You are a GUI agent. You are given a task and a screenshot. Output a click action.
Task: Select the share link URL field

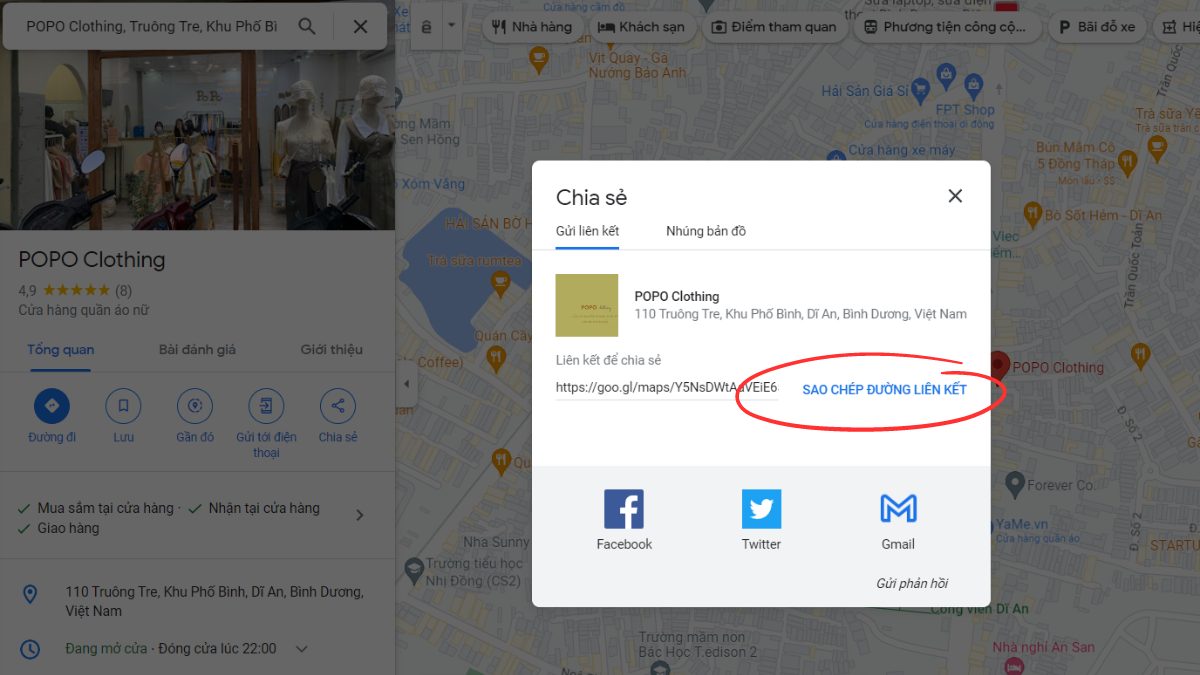coord(666,388)
